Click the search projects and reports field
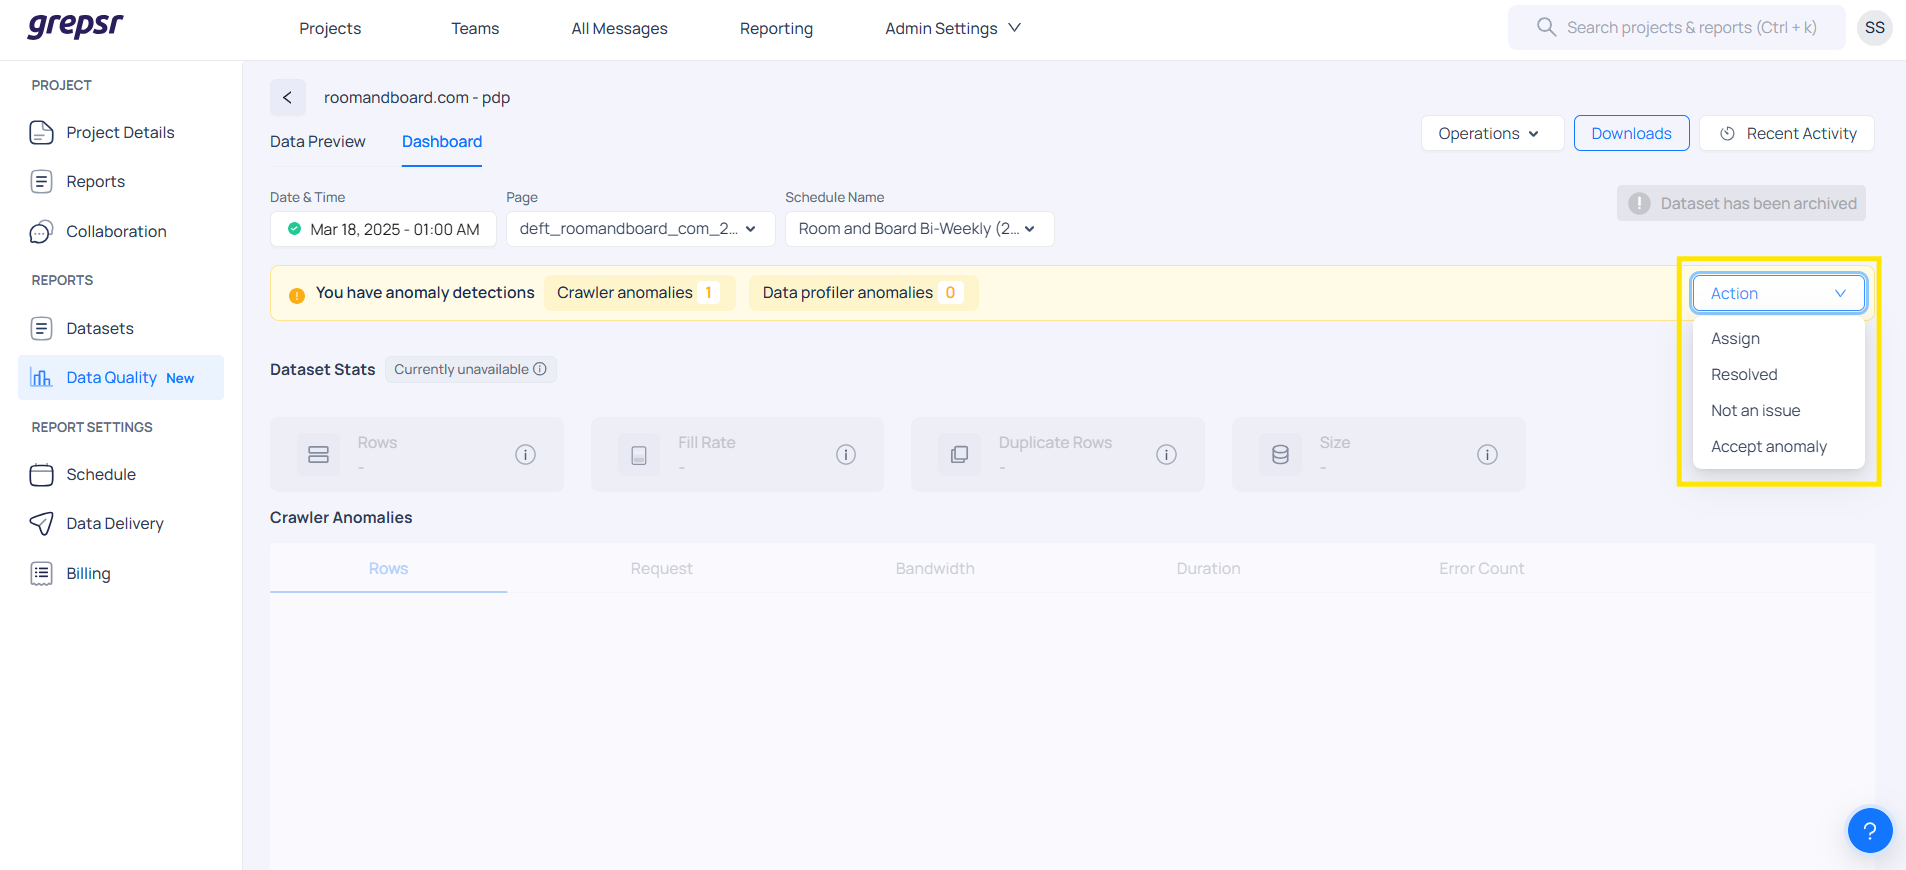The image size is (1906, 870). (x=1690, y=28)
